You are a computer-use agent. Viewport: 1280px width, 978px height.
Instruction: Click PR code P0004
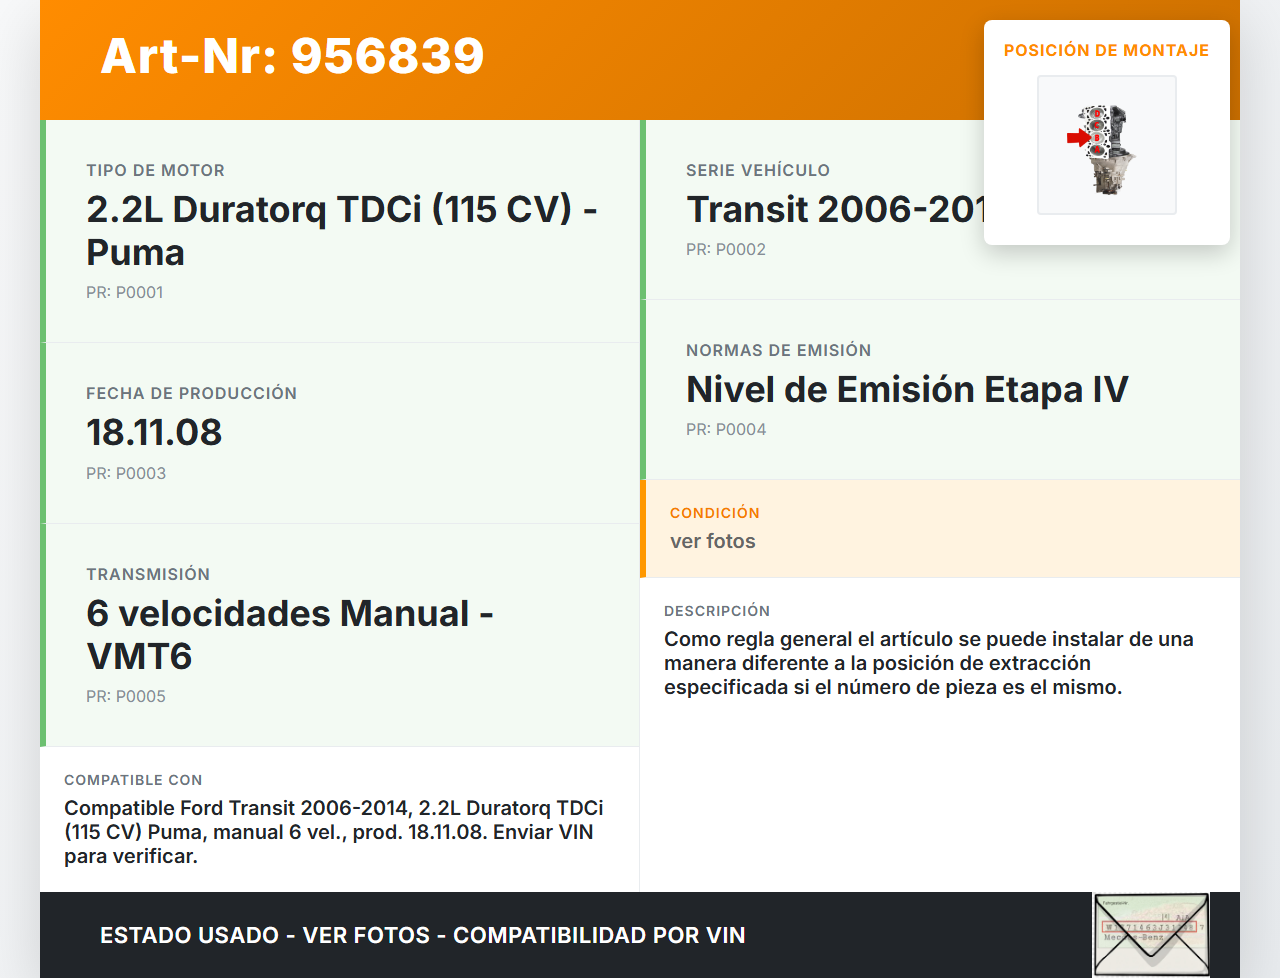(725, 430)
